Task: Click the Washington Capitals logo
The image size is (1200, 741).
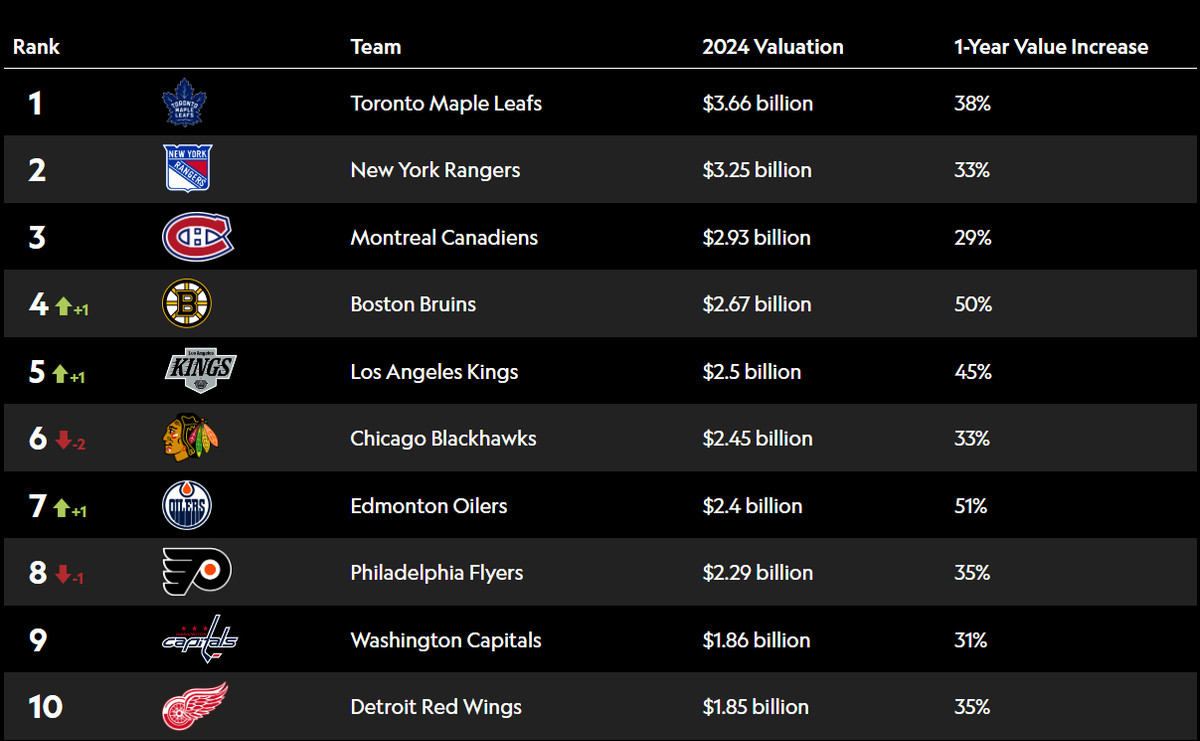Action: [x=200, y=639]
